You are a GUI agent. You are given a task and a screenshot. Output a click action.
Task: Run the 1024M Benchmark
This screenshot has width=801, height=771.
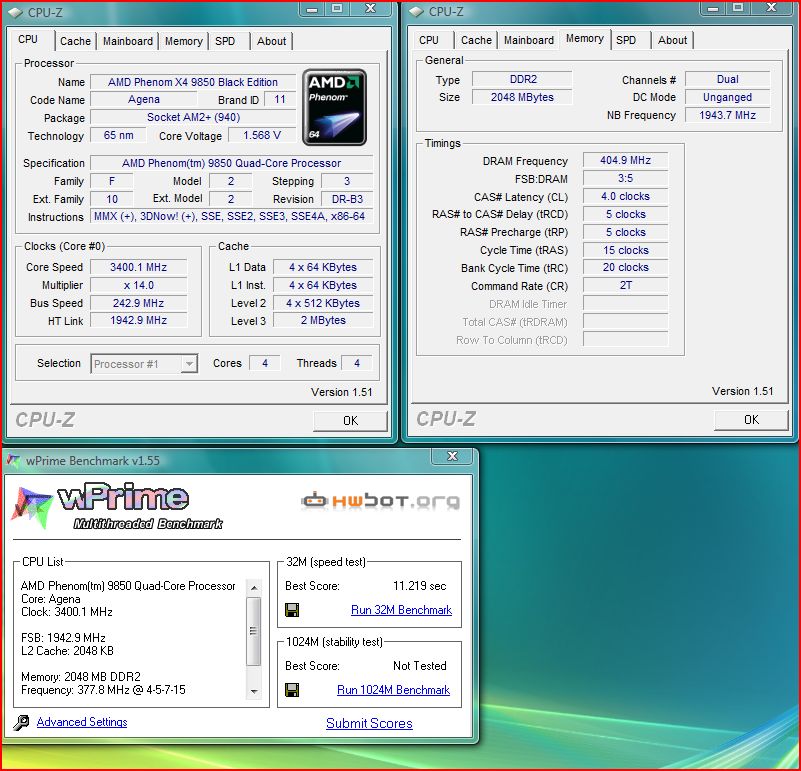[393, 690]
